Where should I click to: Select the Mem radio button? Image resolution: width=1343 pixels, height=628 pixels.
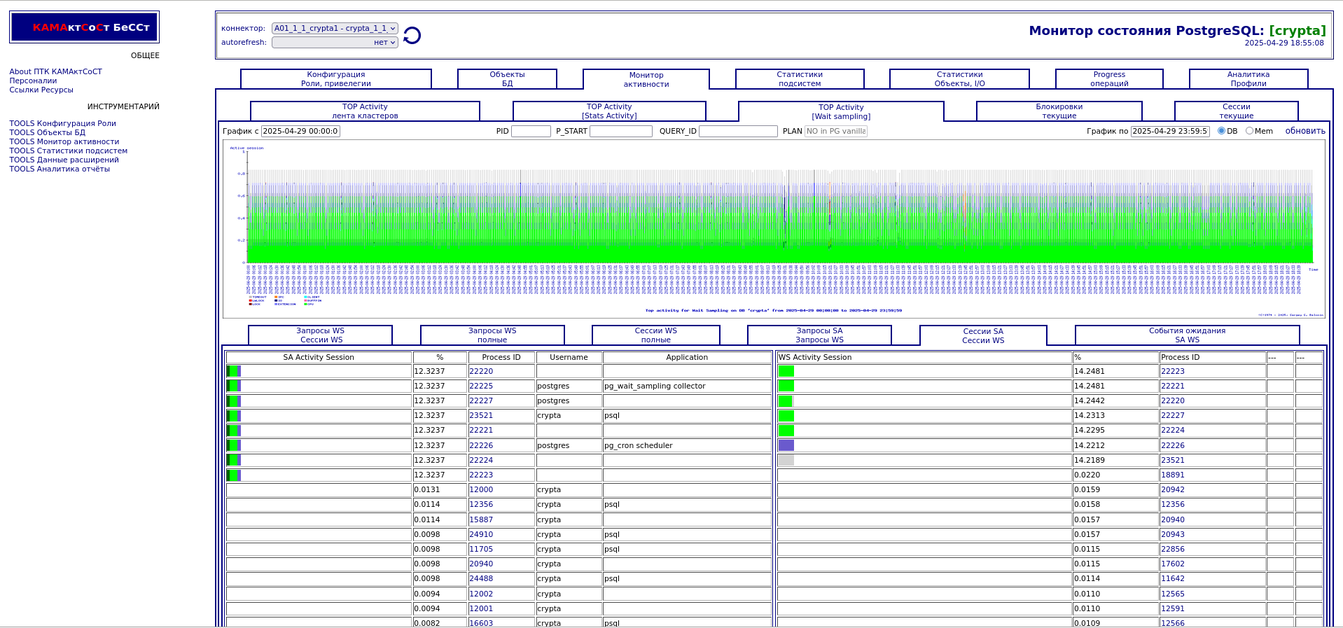click(1249, 131)
